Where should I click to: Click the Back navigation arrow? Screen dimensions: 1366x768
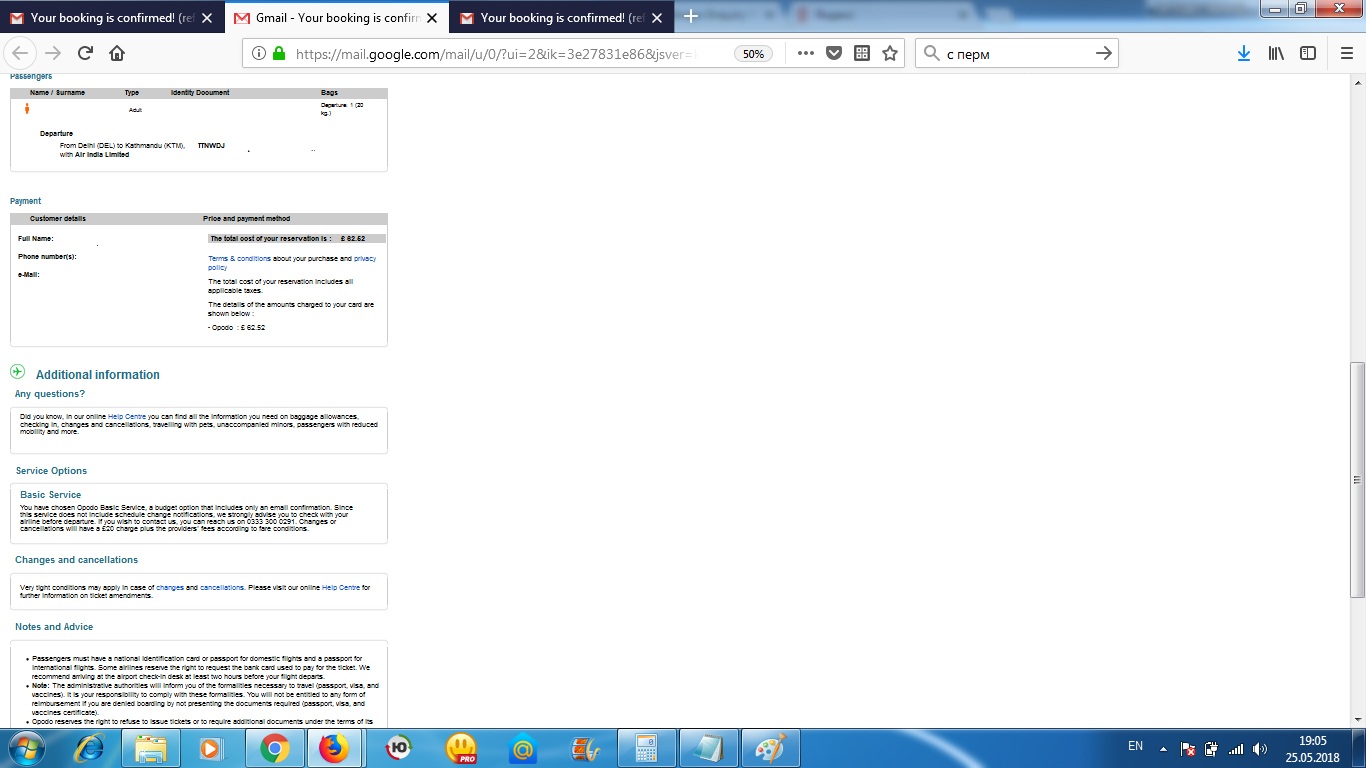coord(21,54)
